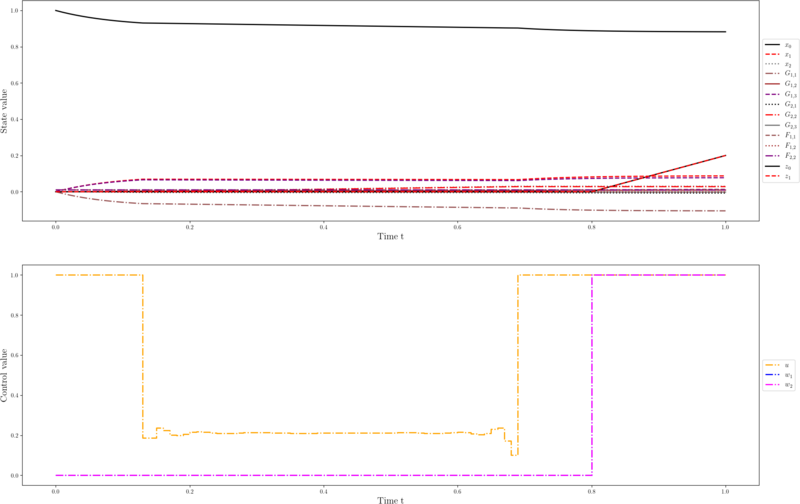Click the 0.4 tick on State value axis
Image resolution: width=800 pixels, height=504 pixels.
[15, 119]
